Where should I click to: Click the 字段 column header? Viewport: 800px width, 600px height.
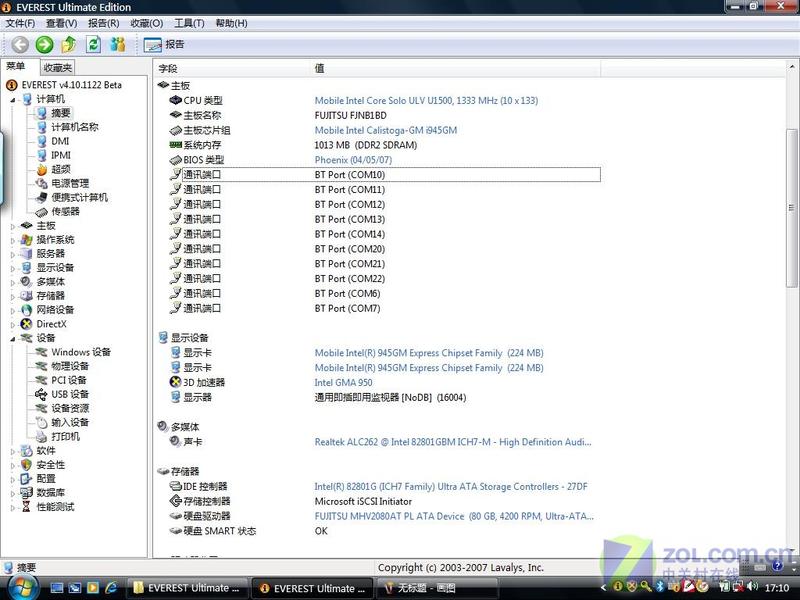tap(231, 68)
